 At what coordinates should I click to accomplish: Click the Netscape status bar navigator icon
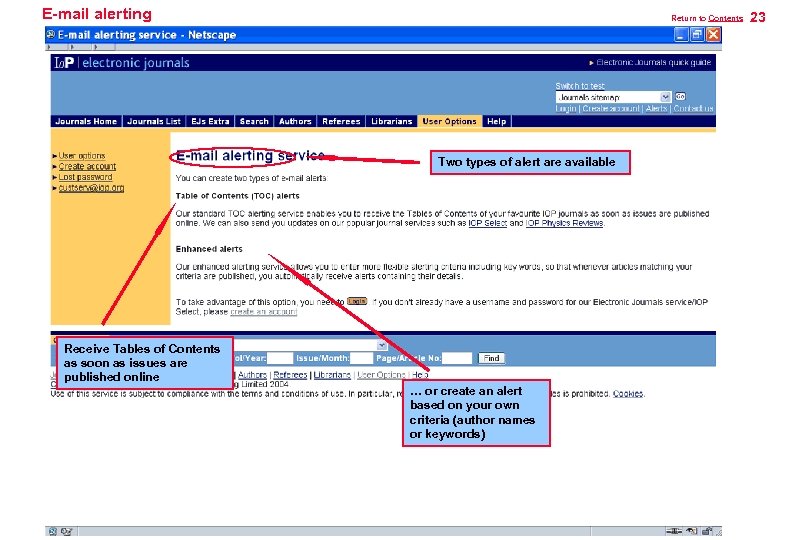click(52, 531)
